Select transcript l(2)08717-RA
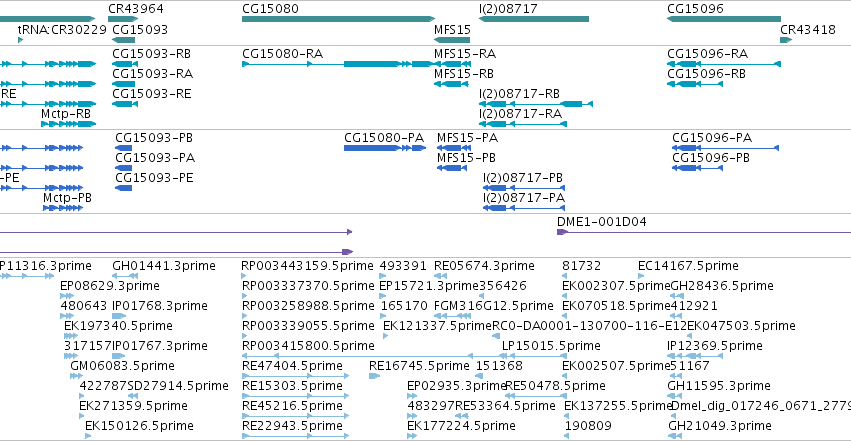Screen dimensions: 851x441 (520, 114)
